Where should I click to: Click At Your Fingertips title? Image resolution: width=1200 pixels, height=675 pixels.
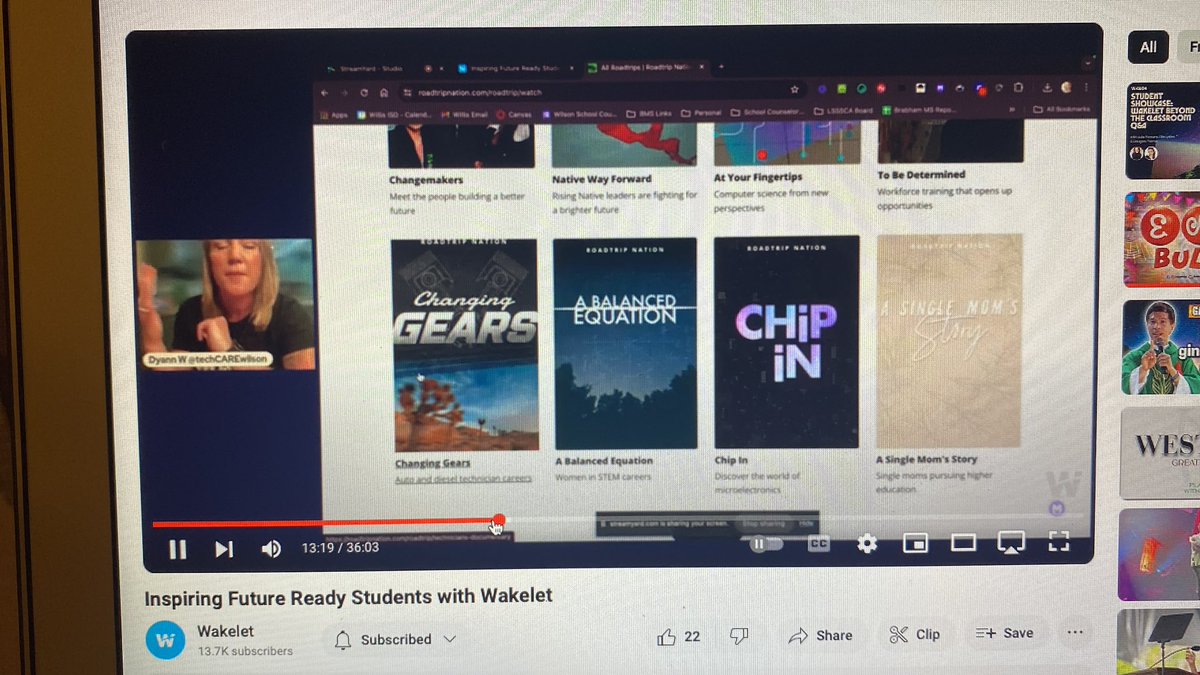[760, 177]
